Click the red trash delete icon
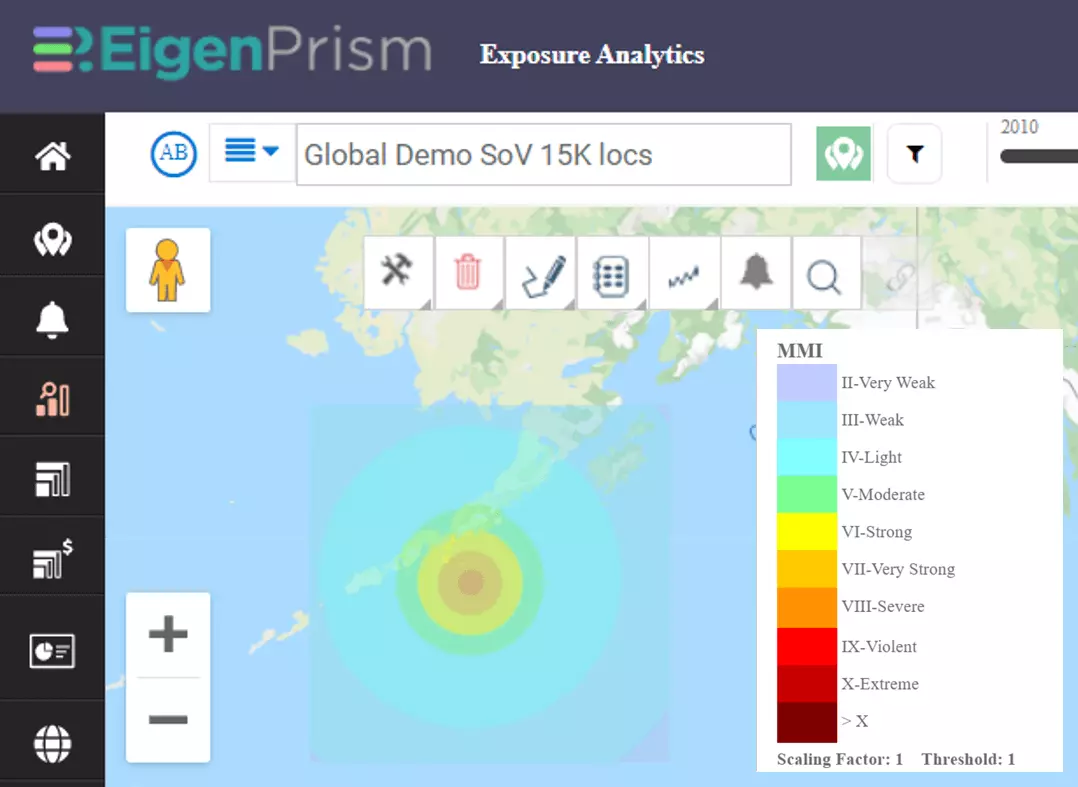 point(468,272)
